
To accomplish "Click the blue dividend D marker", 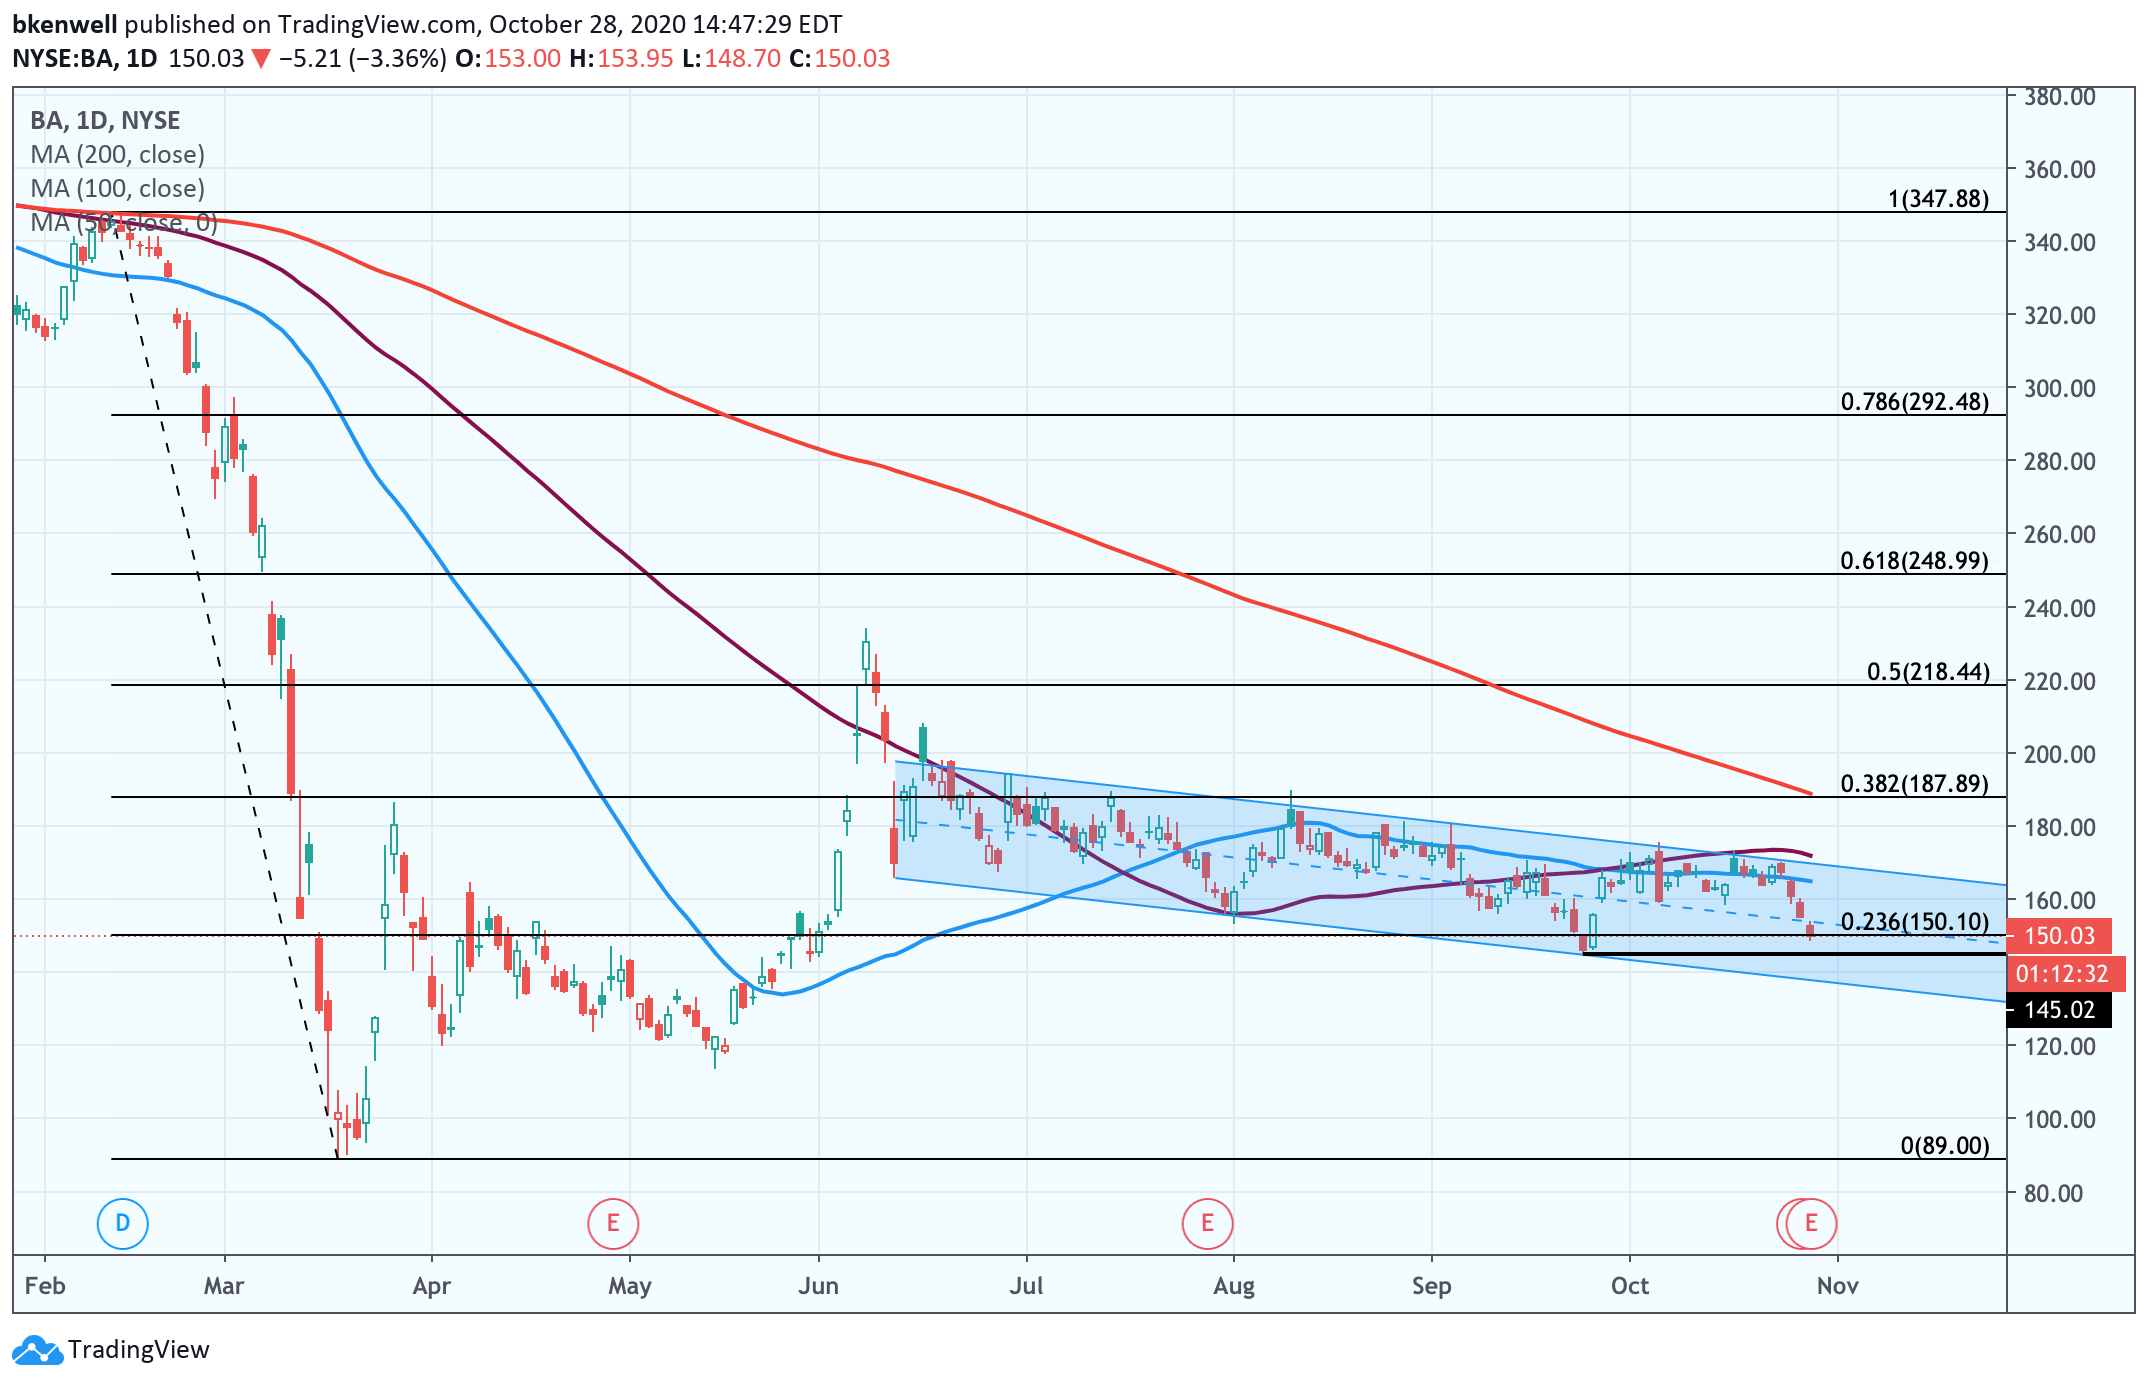I will coord(122,1222).
